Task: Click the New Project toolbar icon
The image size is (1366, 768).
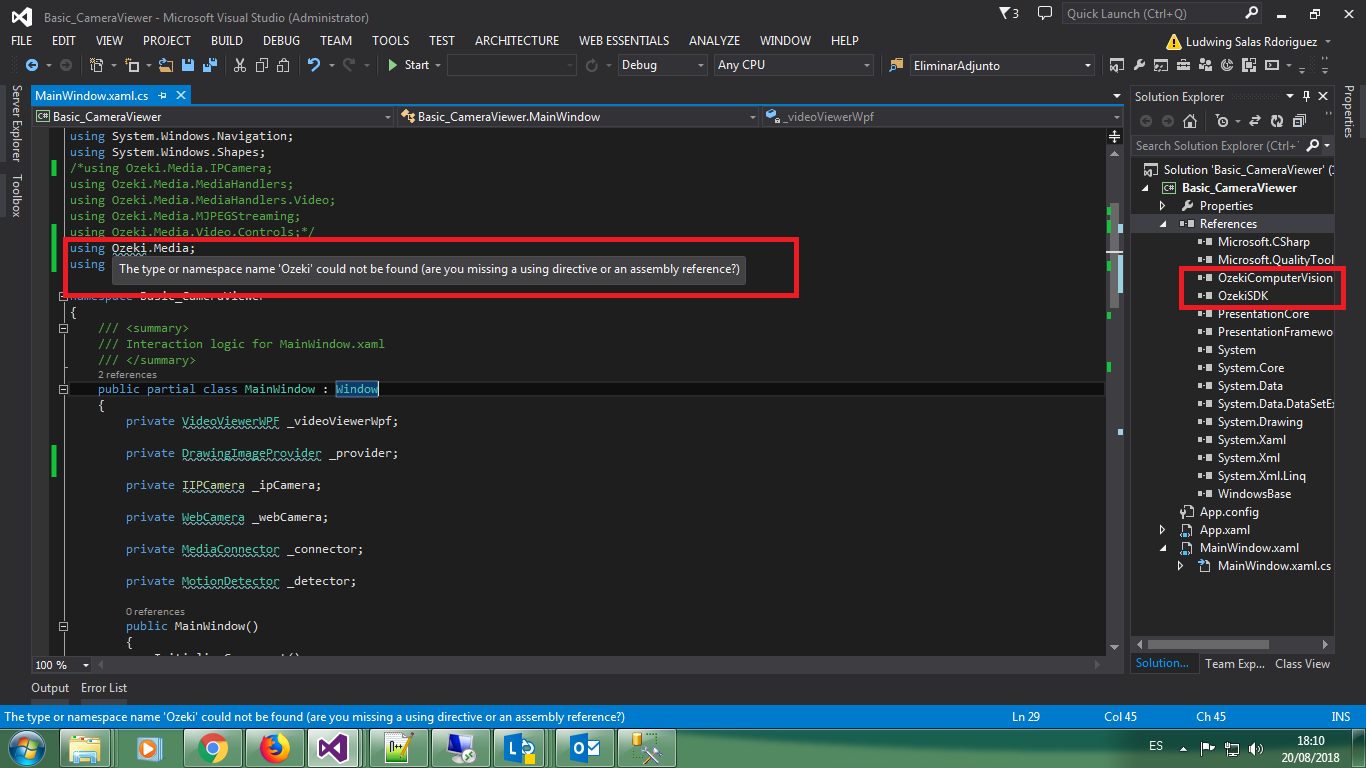Action: click(x=97, y=65)
